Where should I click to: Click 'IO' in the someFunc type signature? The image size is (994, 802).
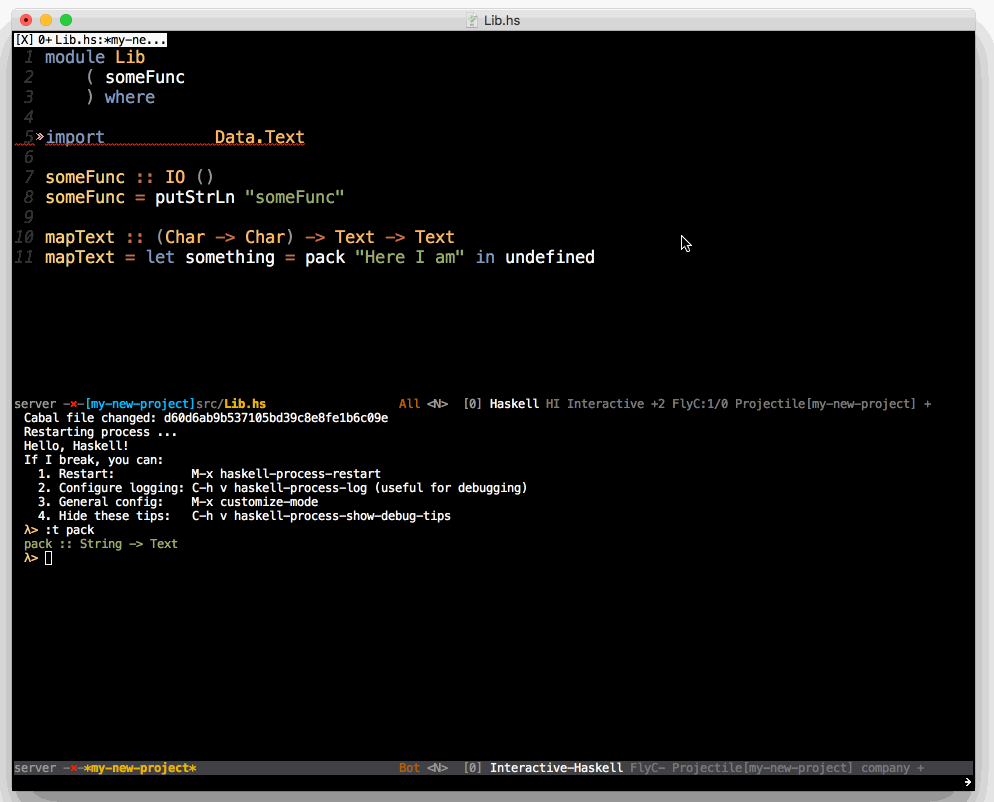point(175,177)
